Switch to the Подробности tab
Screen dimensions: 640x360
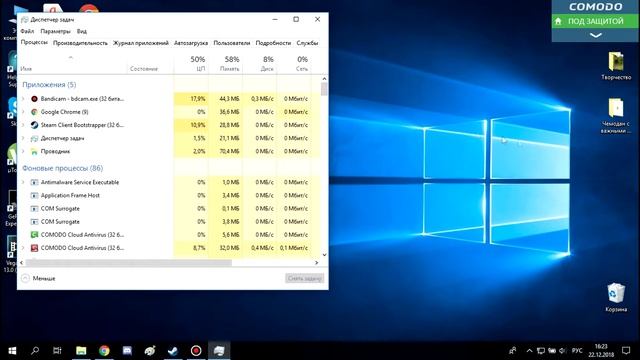[x=273, y=43]
